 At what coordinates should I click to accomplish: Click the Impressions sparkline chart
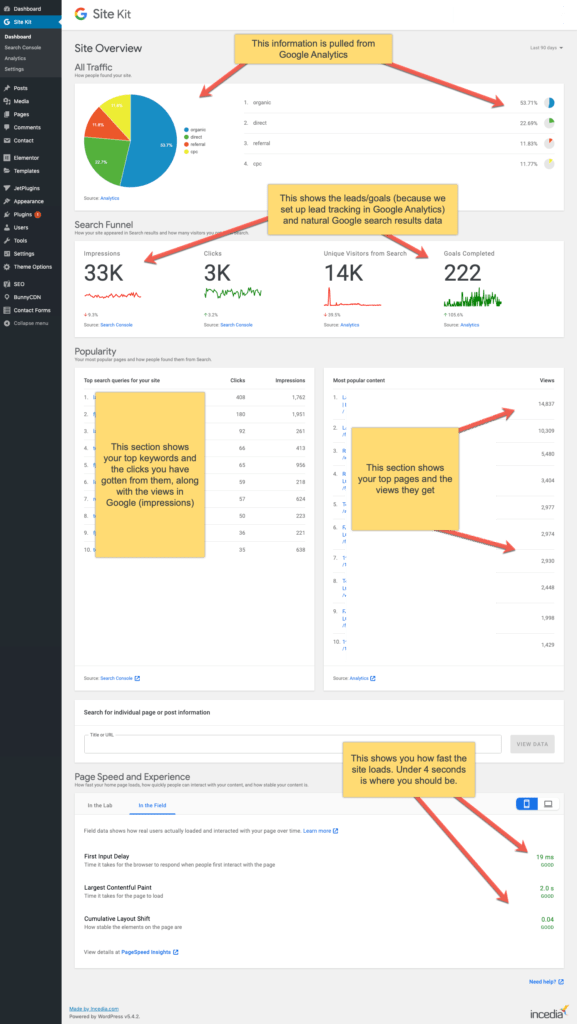pyautogui.click(x=112, y=295)
